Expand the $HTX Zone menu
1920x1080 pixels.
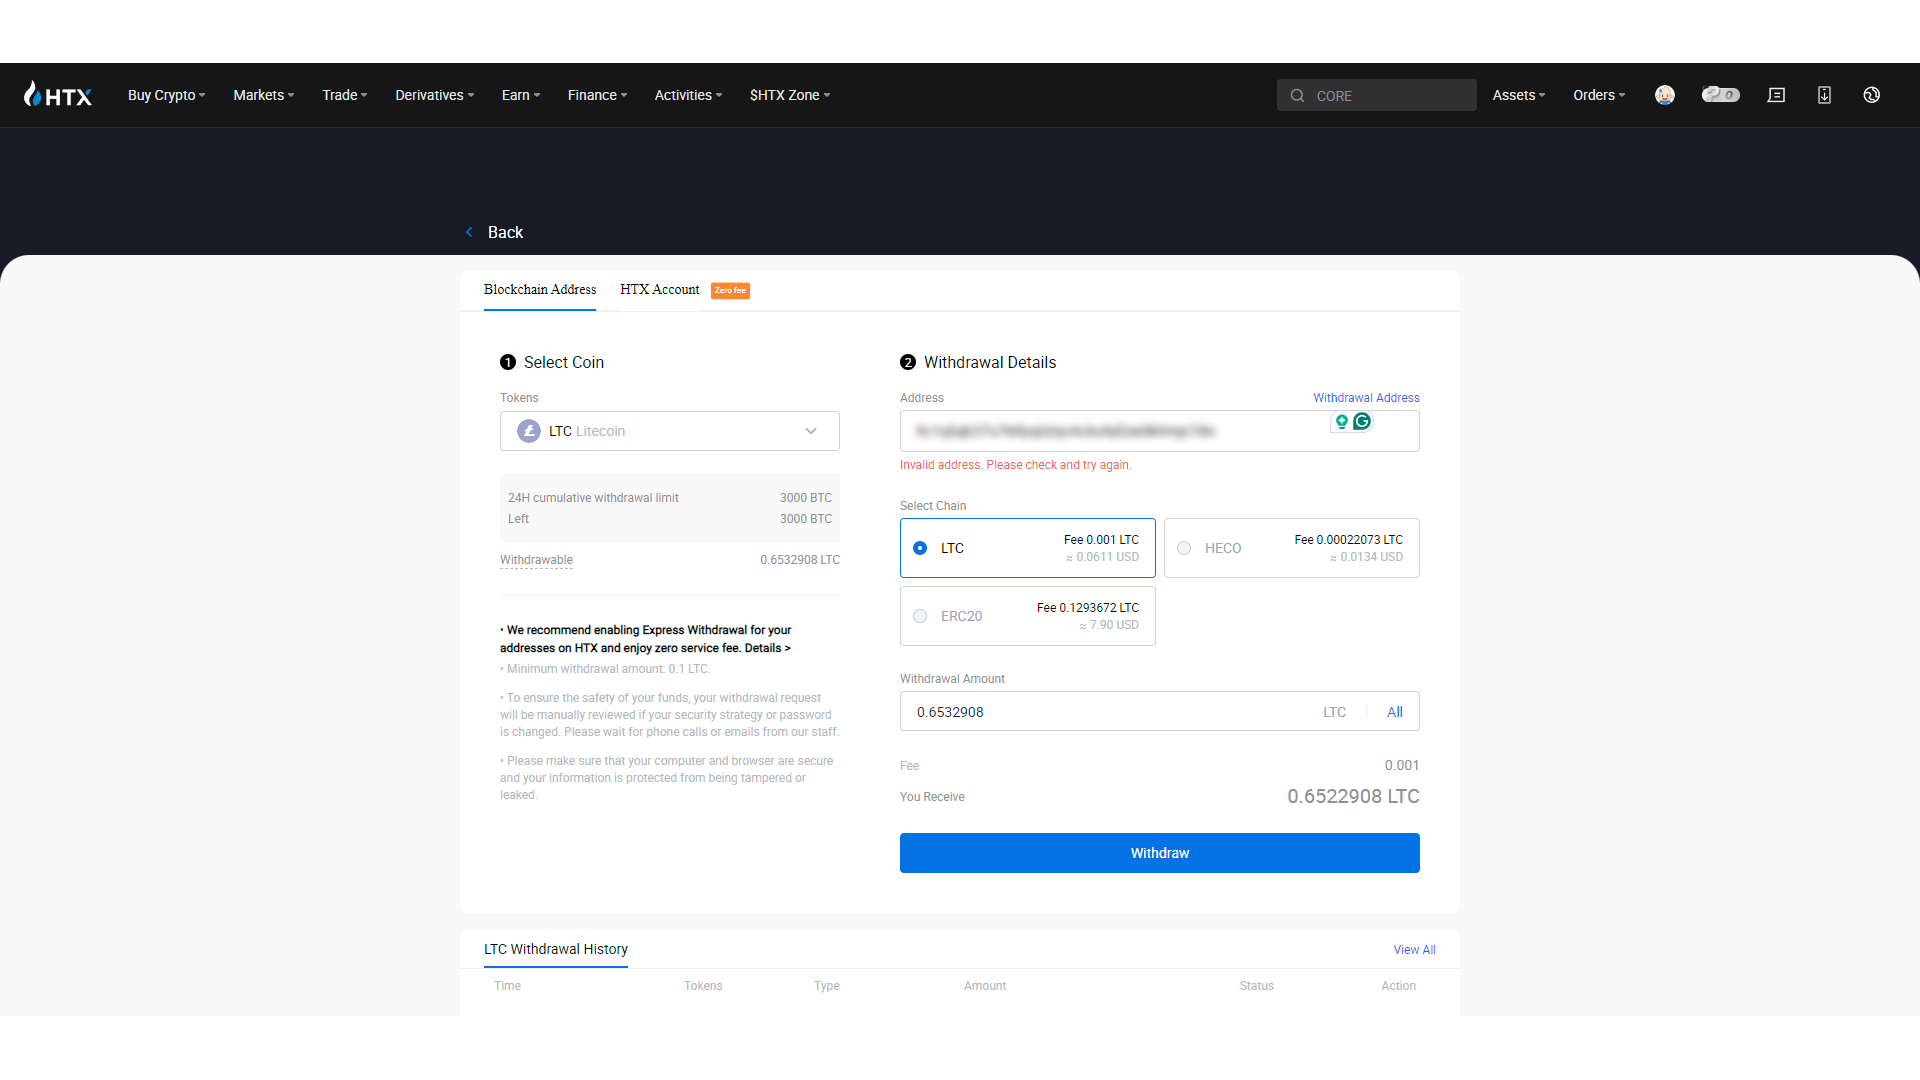point(790,95)
